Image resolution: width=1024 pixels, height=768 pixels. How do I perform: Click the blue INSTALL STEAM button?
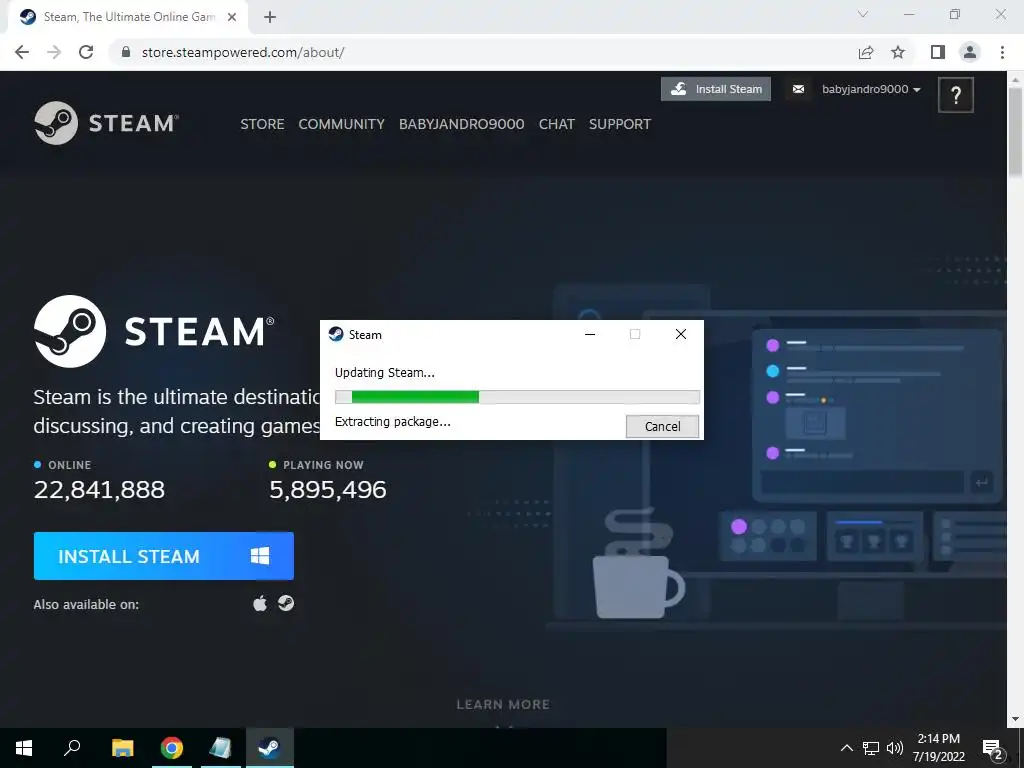coord(164,556)
